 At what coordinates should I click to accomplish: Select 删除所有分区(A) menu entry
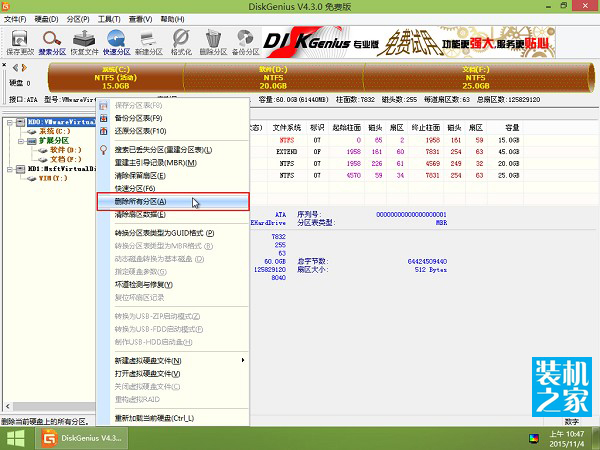tap(173, 202)
